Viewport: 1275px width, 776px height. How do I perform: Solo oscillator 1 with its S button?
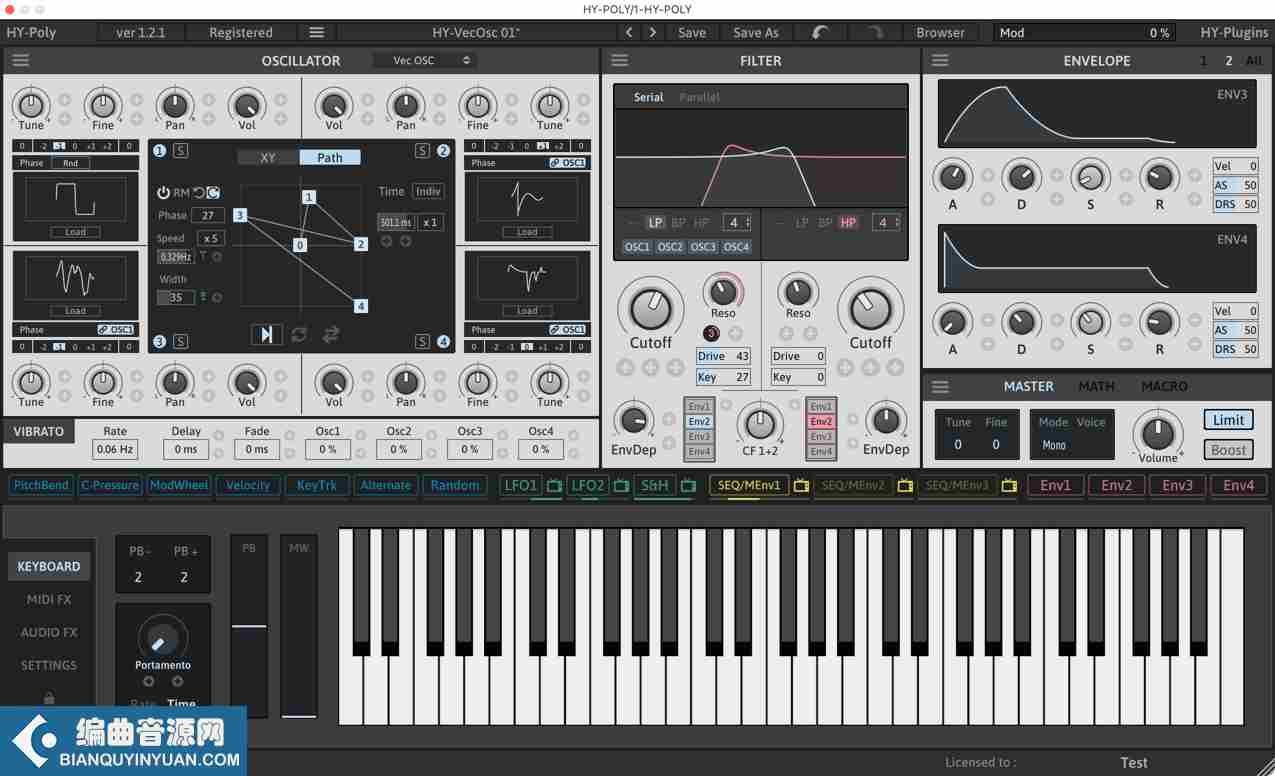(x=180, y=151)
